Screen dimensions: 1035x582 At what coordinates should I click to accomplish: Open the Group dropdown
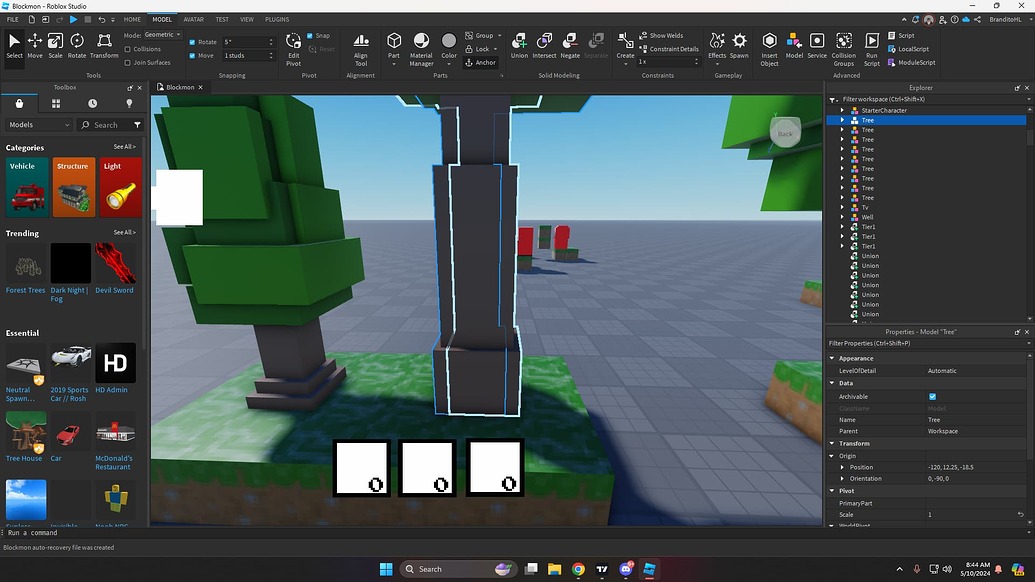(x=483, y=36)
